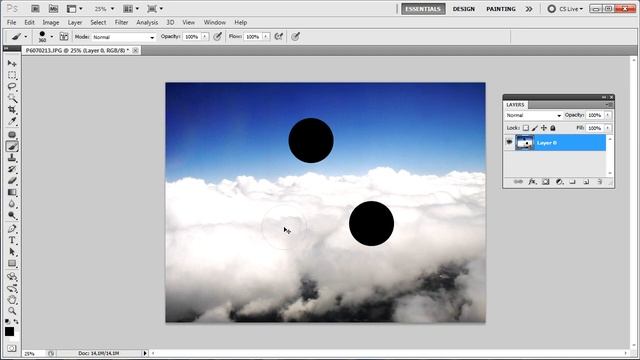Select the Rectangular Marquee tool
Image resolution: width=640 pixels, height=360 pixels.
pos(12,75)
